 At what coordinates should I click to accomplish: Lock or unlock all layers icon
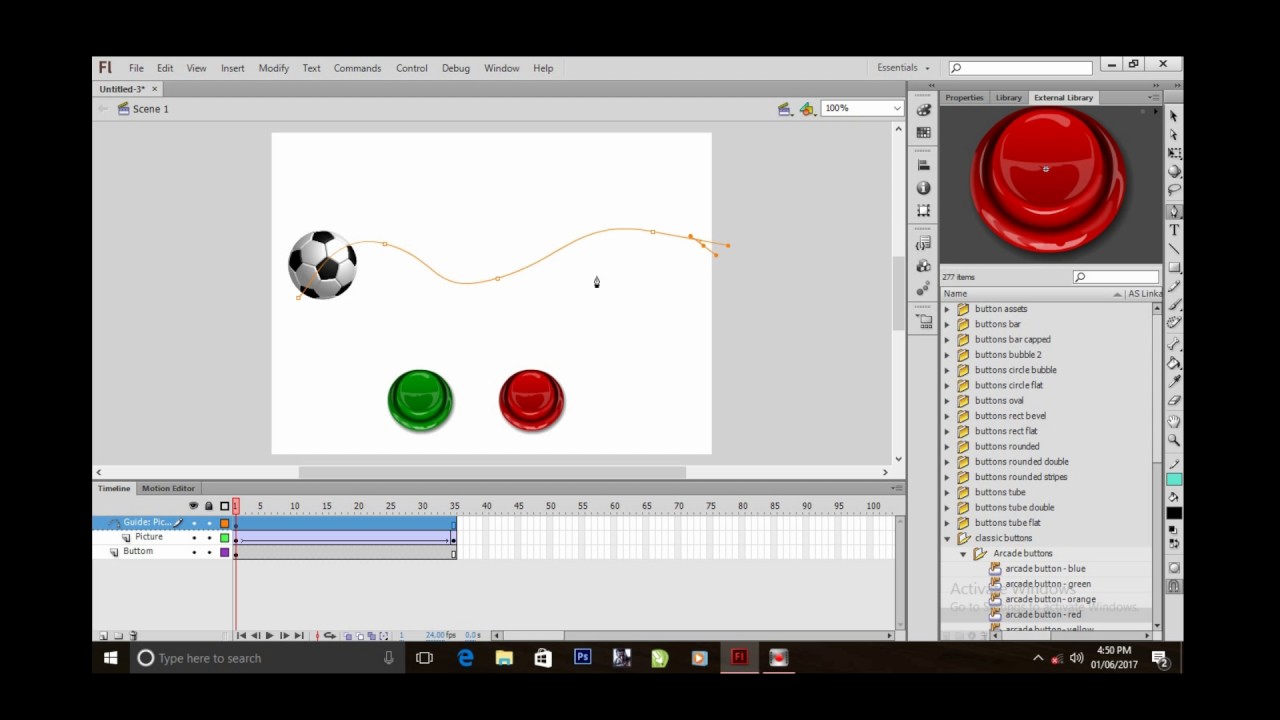(209, 506)
